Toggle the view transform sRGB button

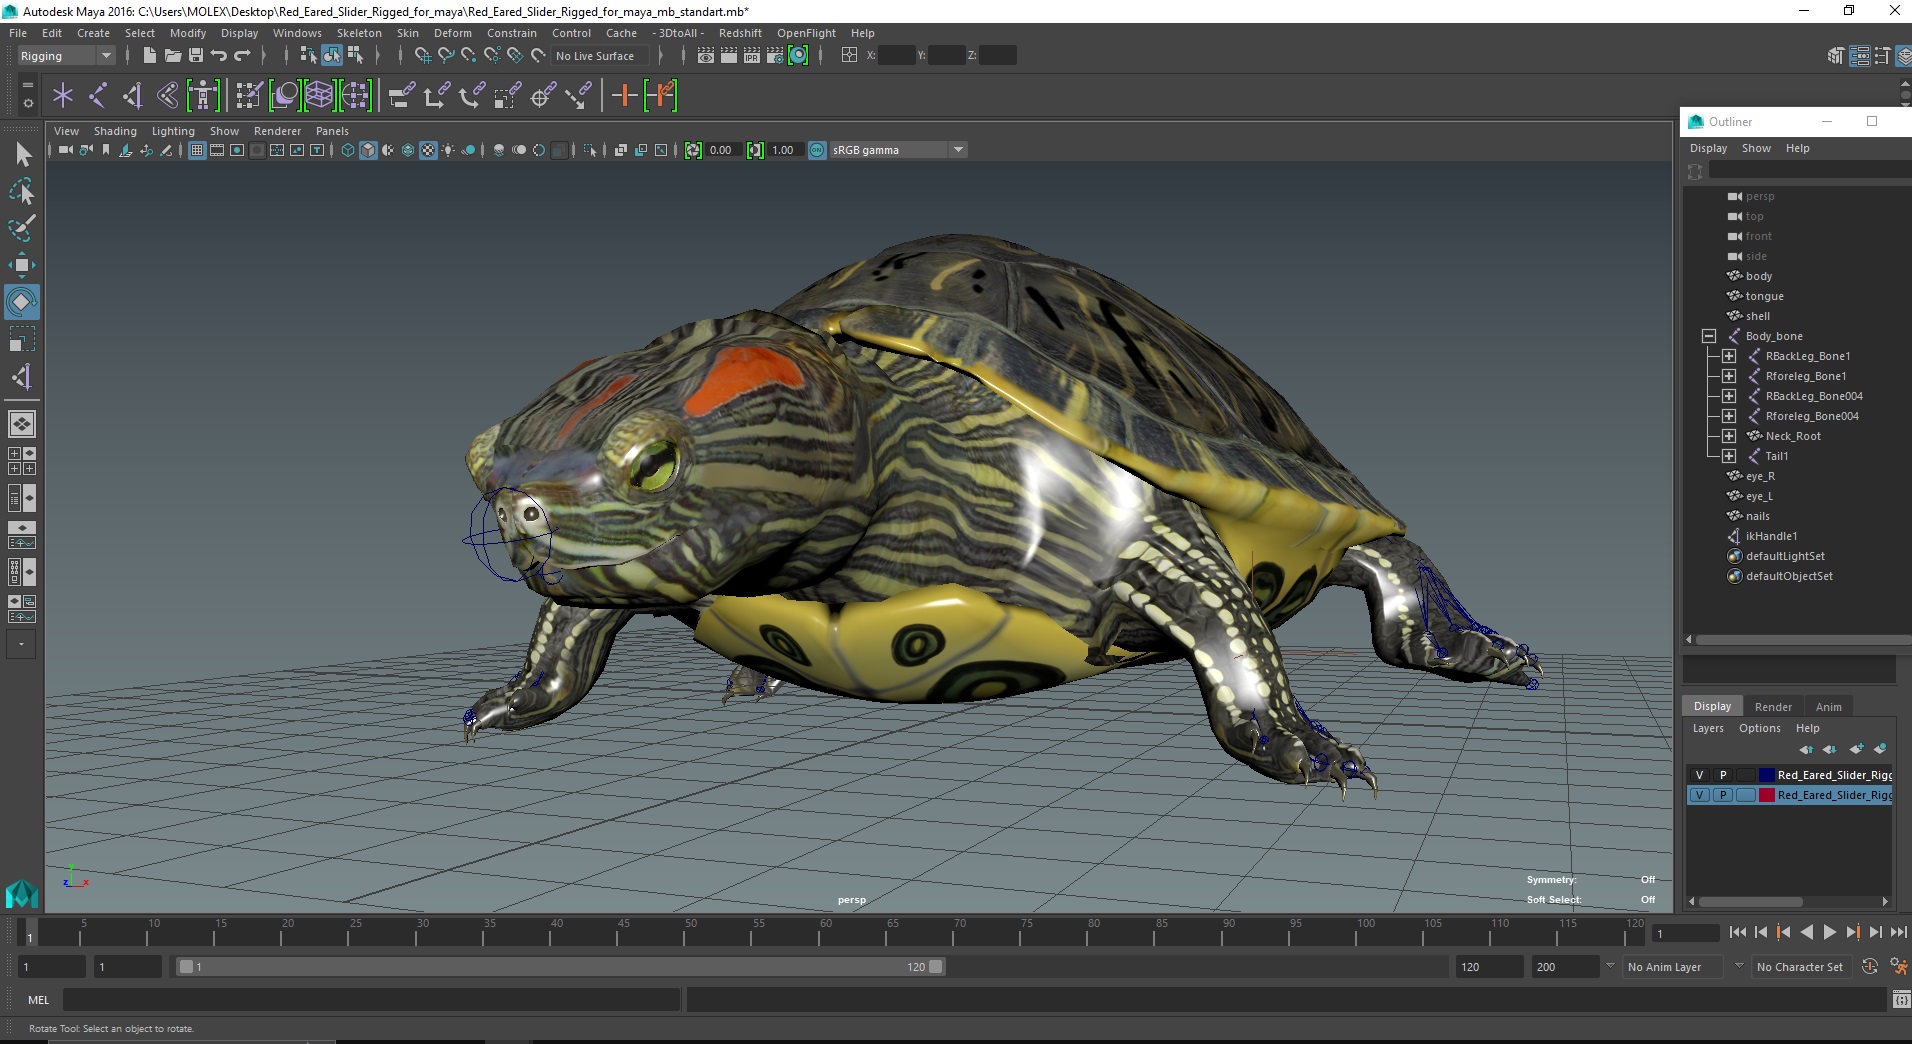click(x=817, y=150)
